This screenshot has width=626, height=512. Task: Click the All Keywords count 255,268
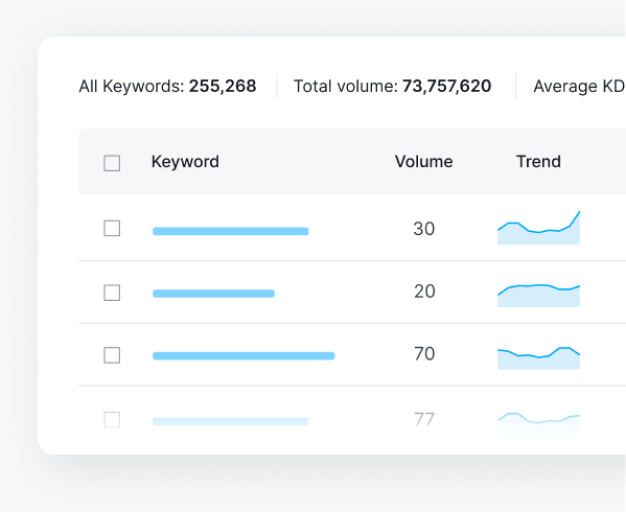pos(222,86)
